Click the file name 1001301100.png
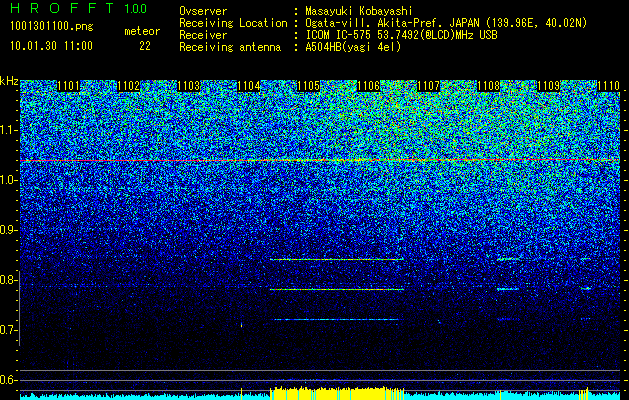629x400 pixels. (52, 27)
